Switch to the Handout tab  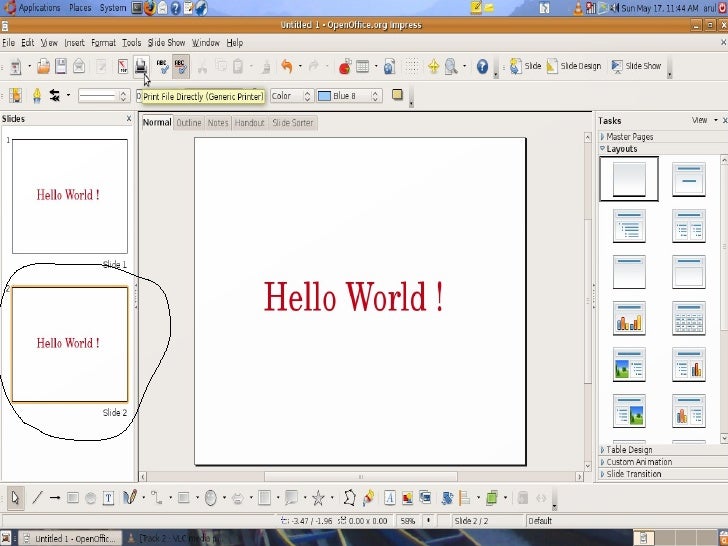(x=249, y=123)
